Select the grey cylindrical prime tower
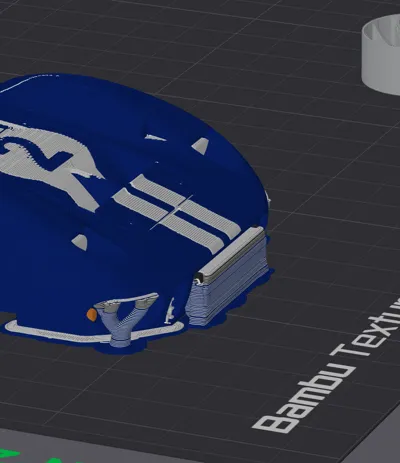This screenshot has height=463, width=400. (x=382, y=55)
